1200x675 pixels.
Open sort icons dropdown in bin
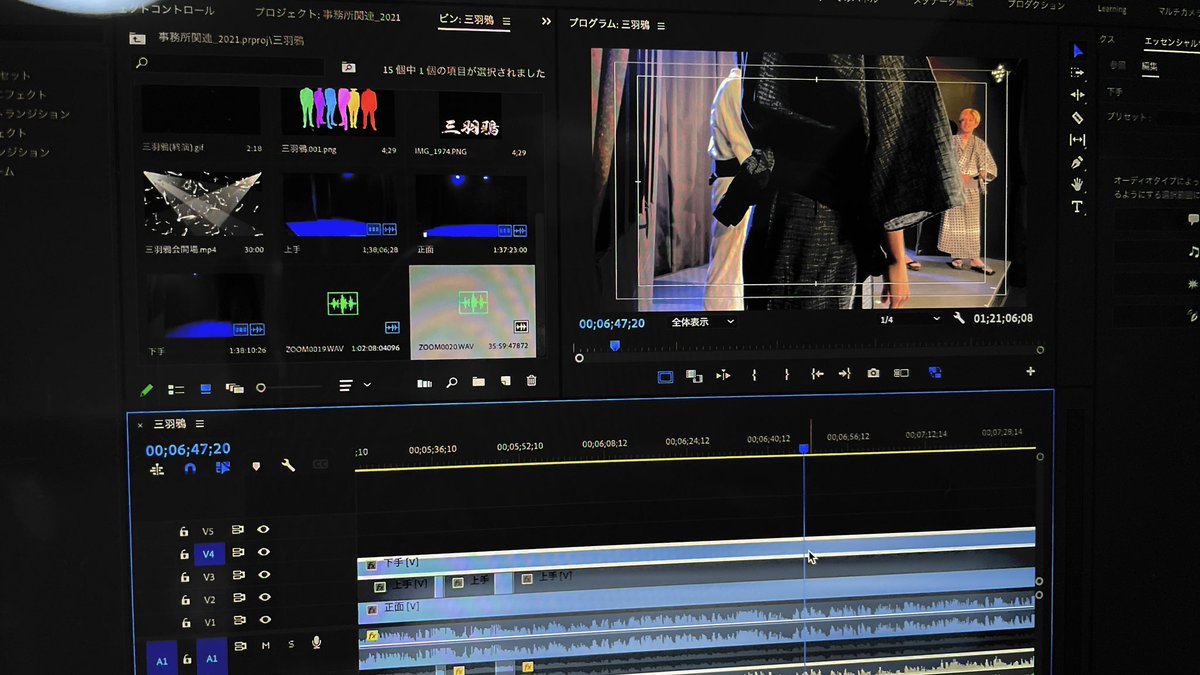pyautogui.click(x=354, y=384)
